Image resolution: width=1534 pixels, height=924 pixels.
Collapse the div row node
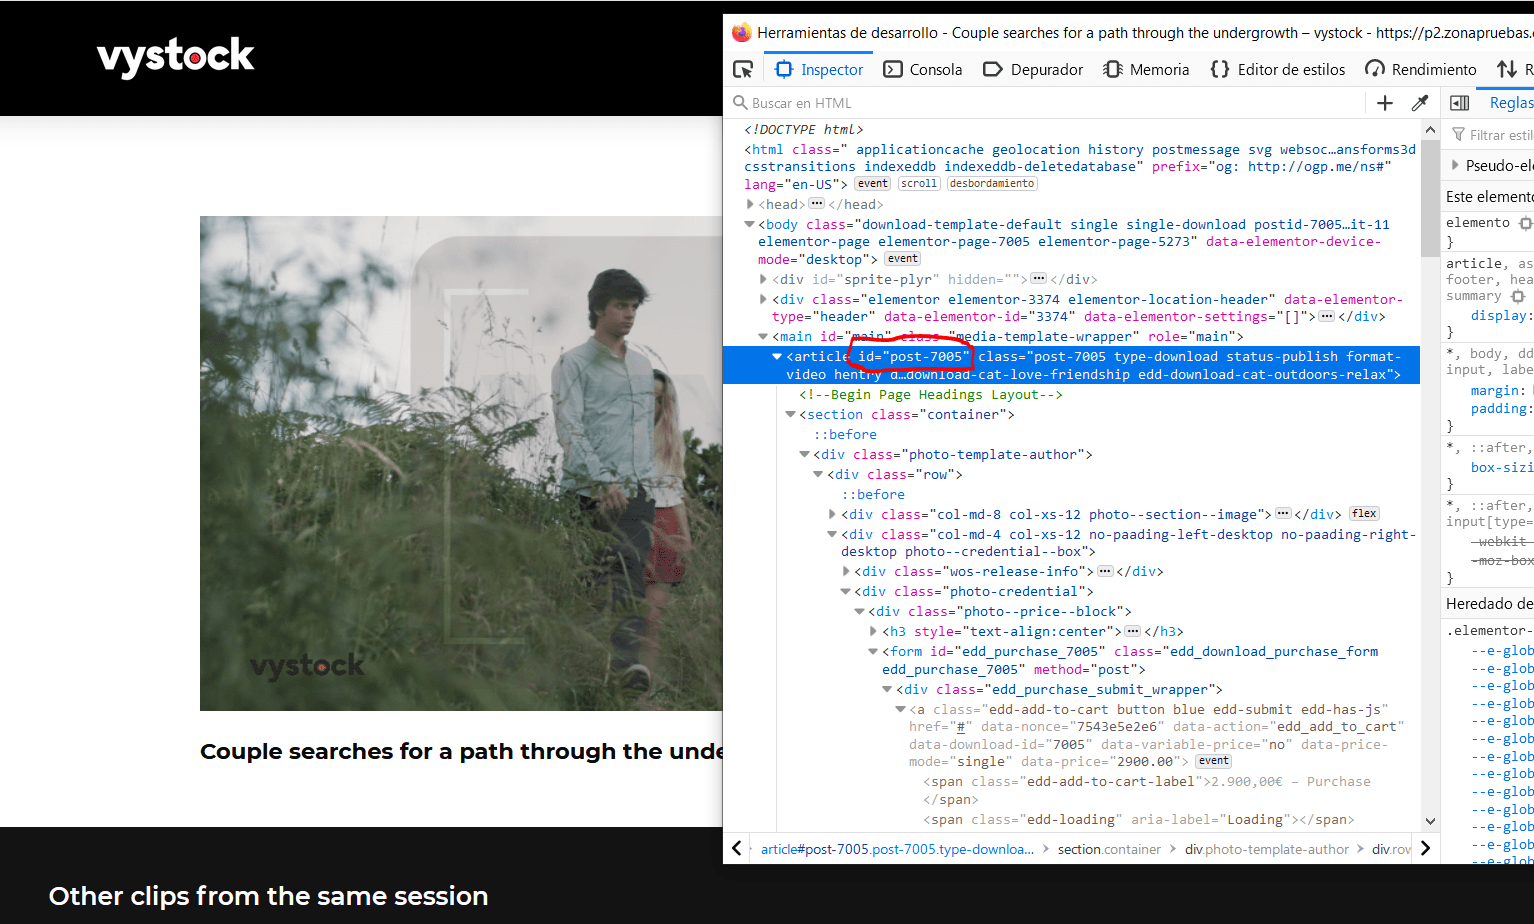pyautogui.click(x=819, y=474)
